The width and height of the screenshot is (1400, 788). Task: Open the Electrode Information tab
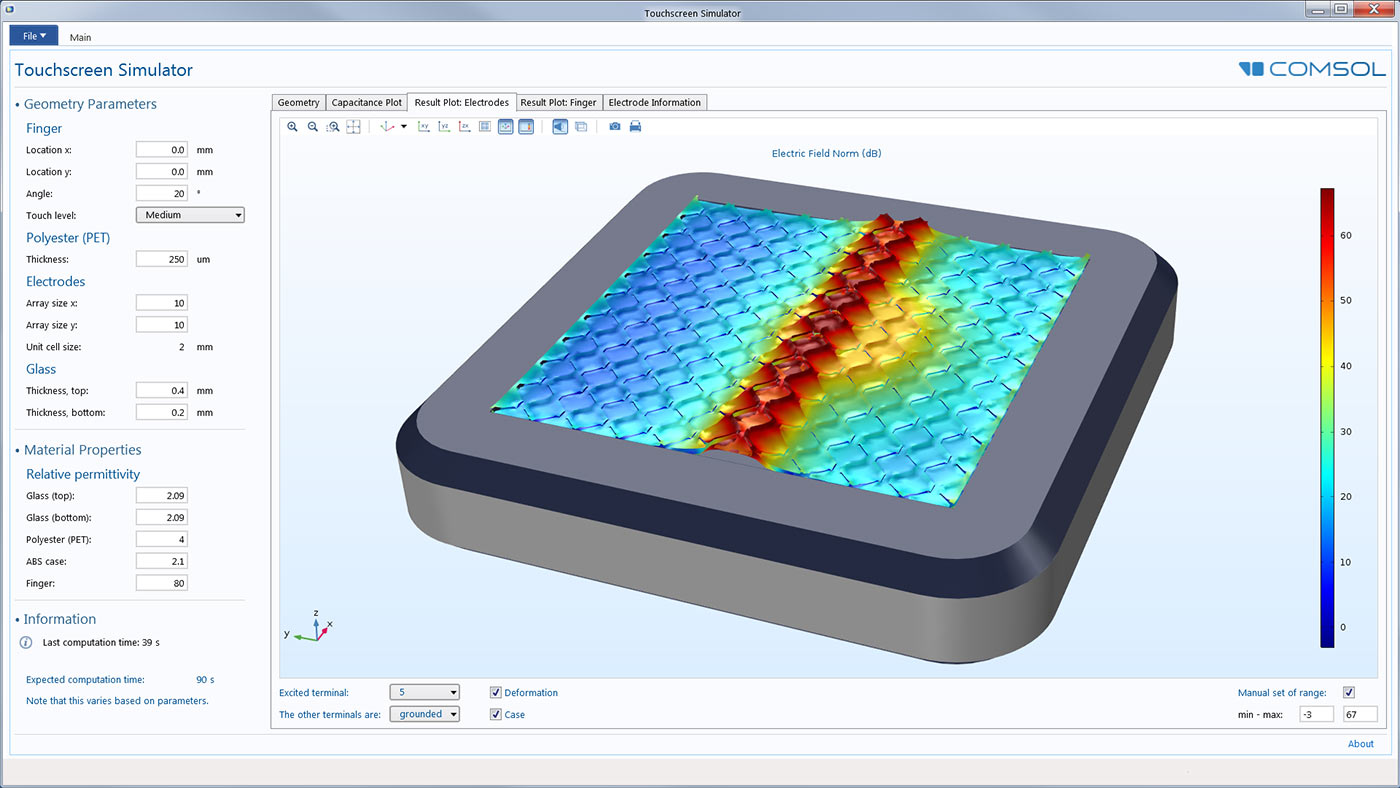(655, 102)
